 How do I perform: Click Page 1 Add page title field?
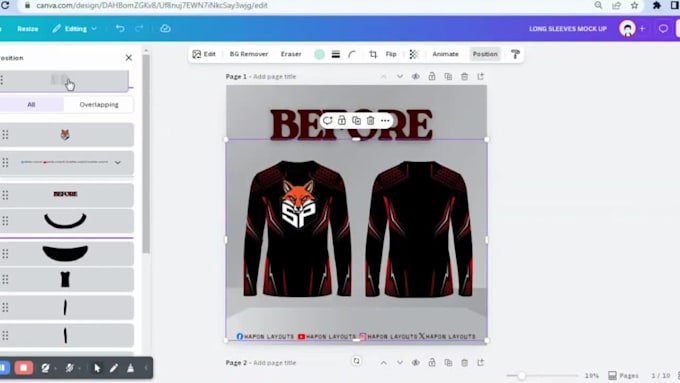tap(275, 77)
